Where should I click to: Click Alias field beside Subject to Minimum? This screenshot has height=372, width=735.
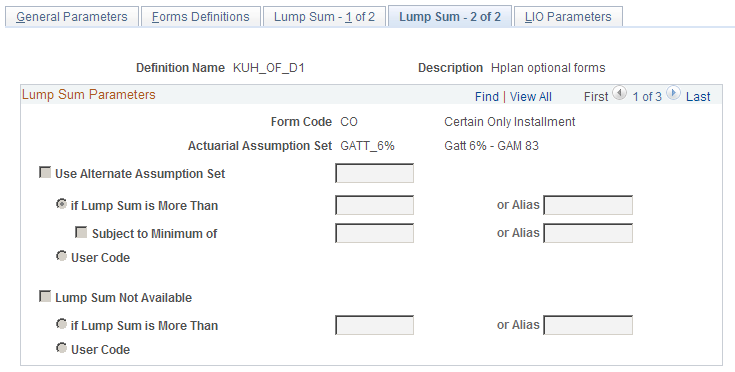click(x=588, y=233)
